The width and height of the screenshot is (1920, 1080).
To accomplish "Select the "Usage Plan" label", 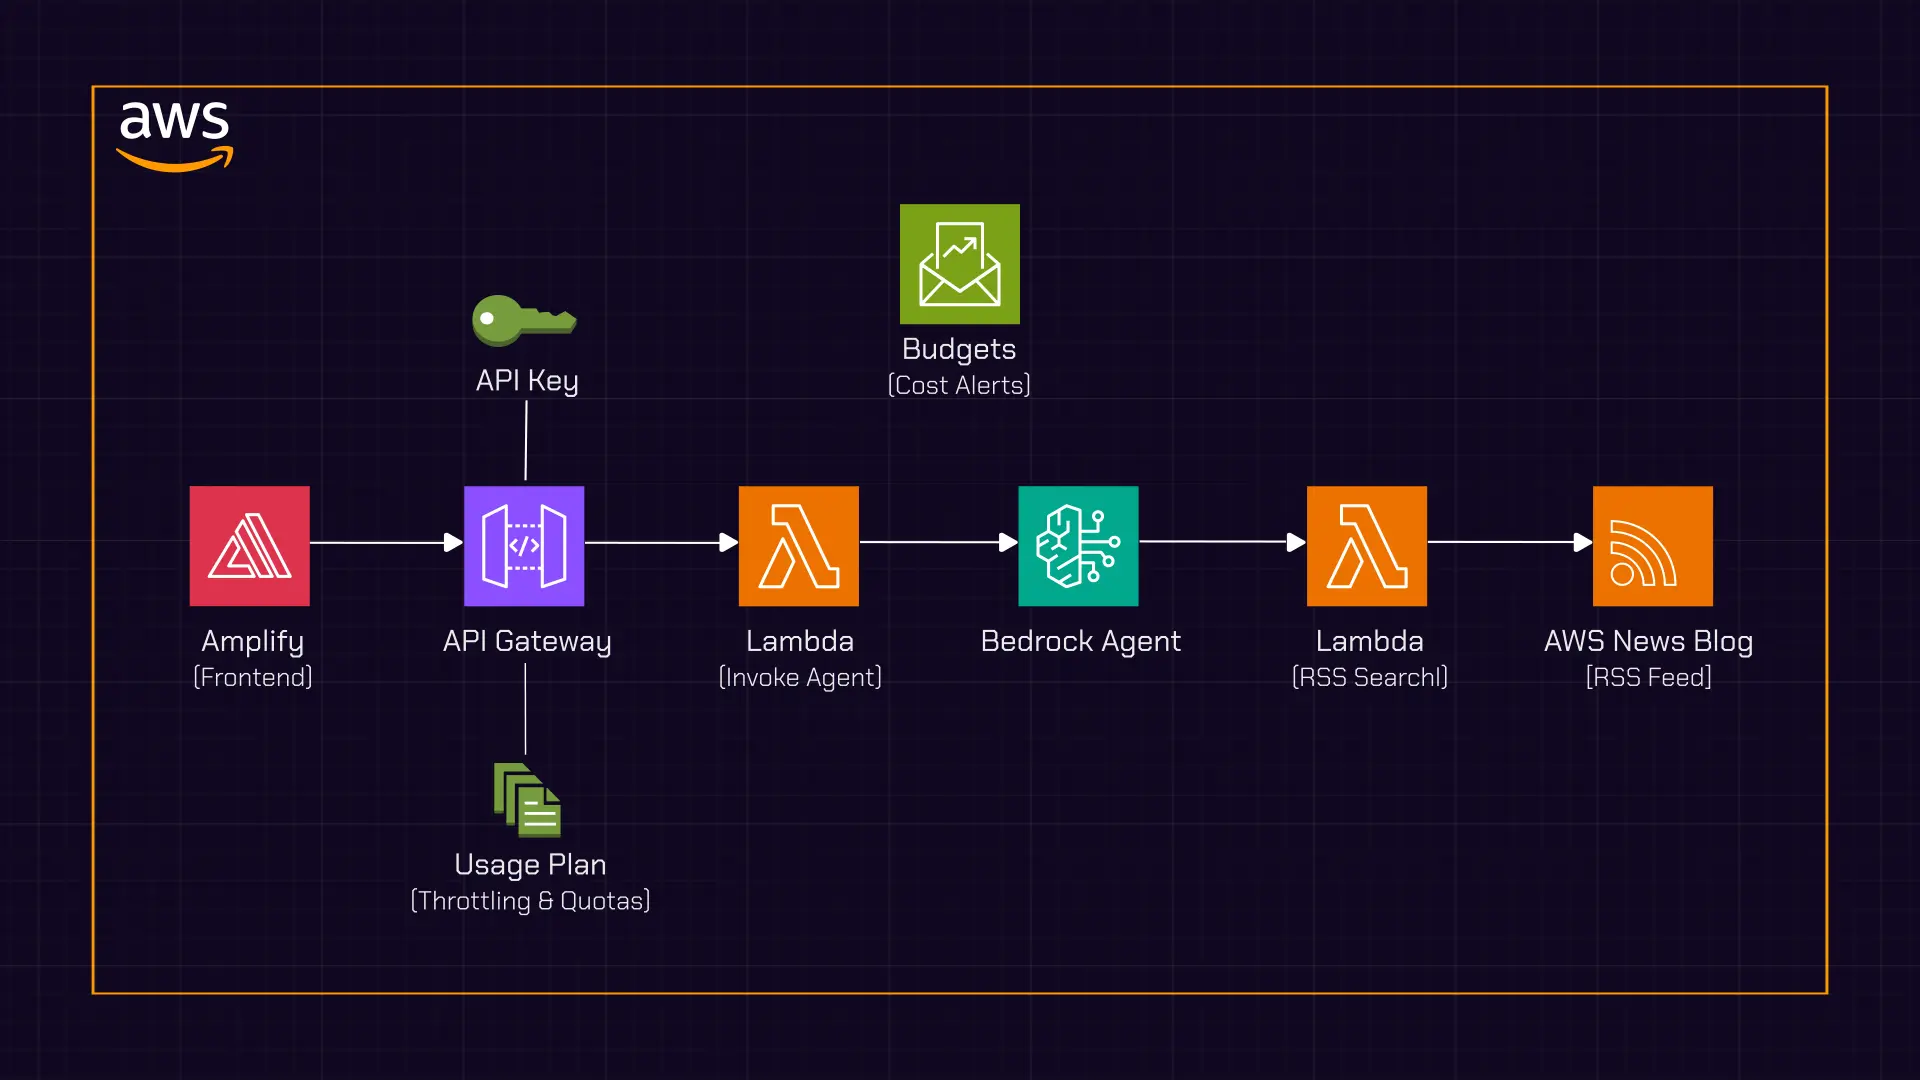I will pyautogui.click(x=530, y=865).
